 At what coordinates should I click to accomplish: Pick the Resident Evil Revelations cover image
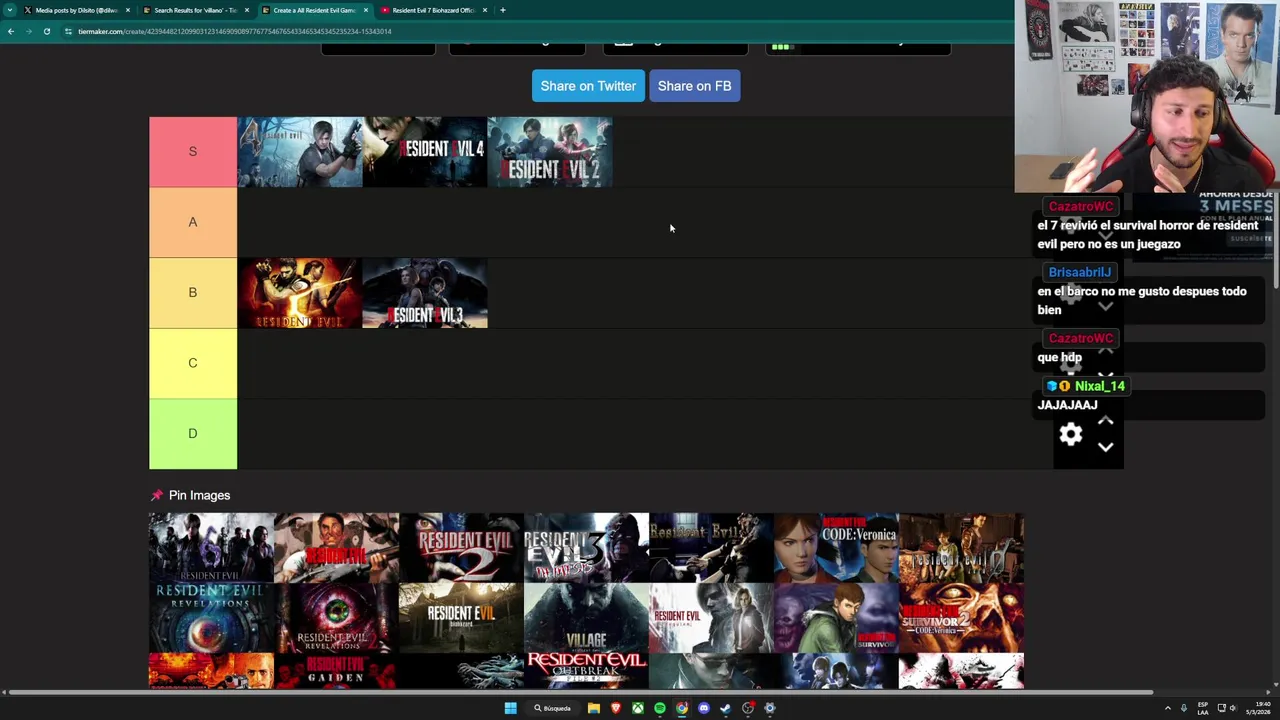(x=211, y=618)
